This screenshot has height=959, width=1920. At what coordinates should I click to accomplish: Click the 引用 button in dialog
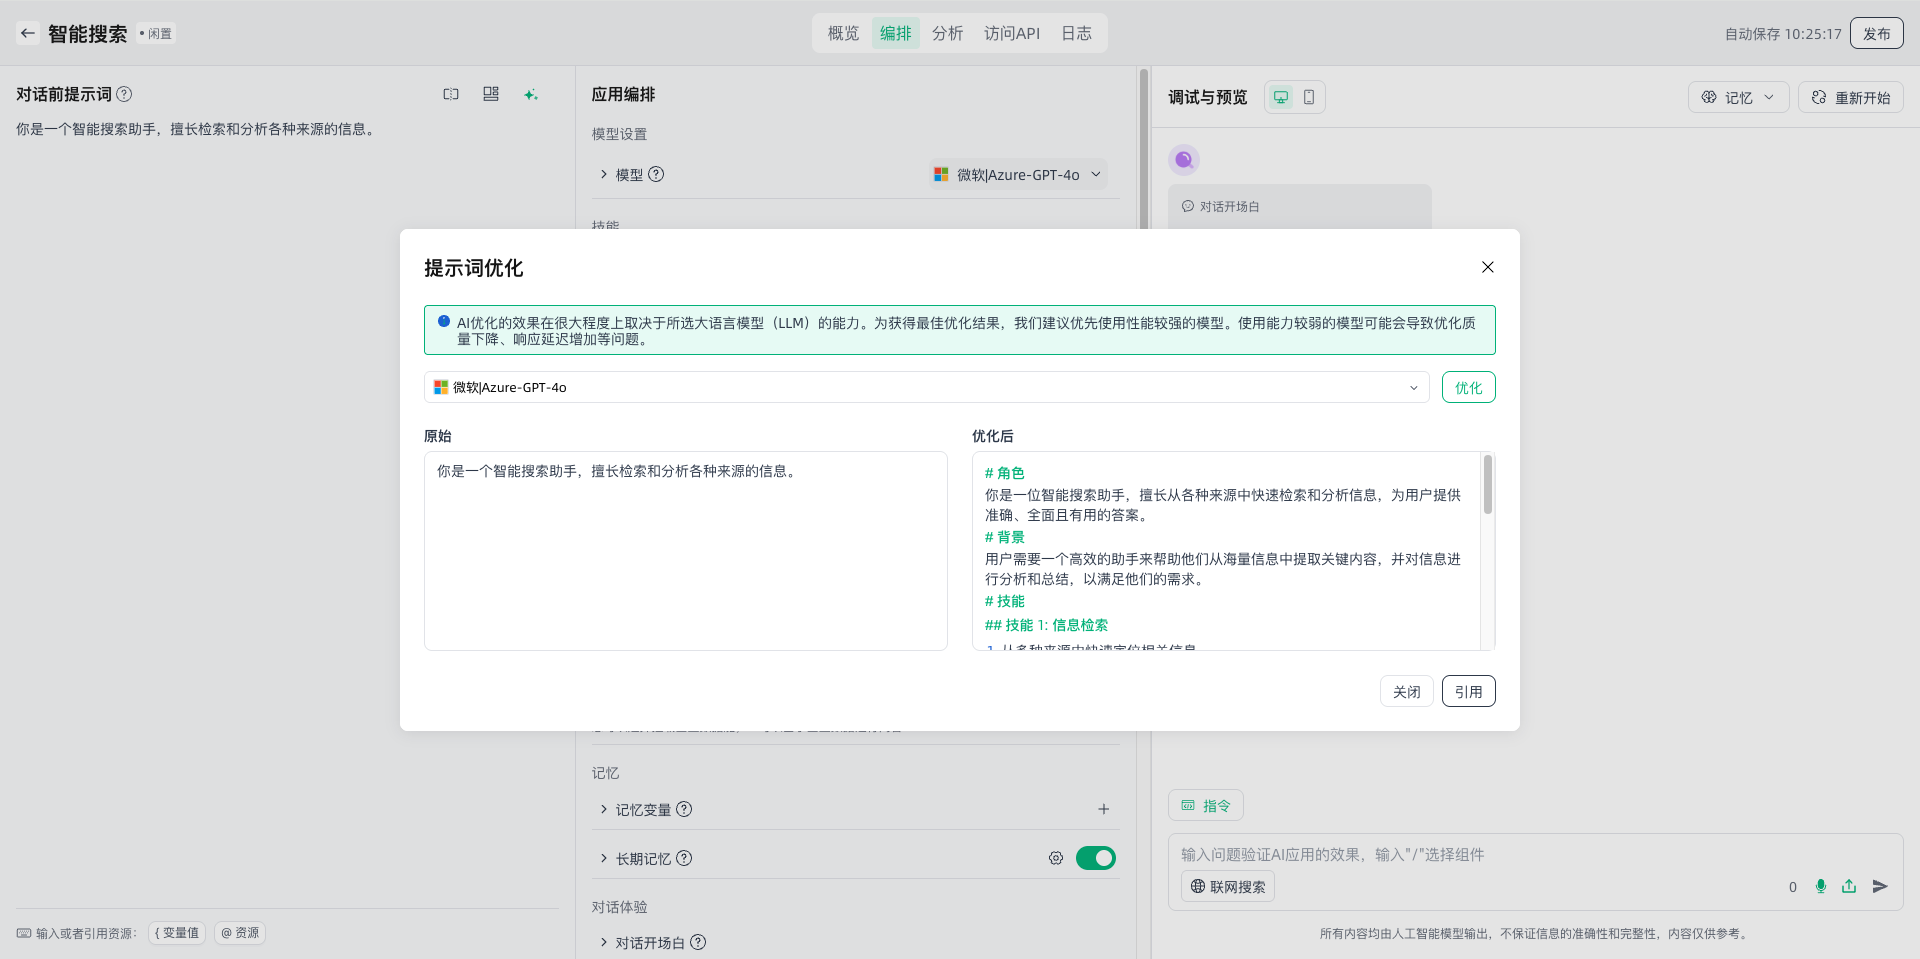click(1468, 692)
